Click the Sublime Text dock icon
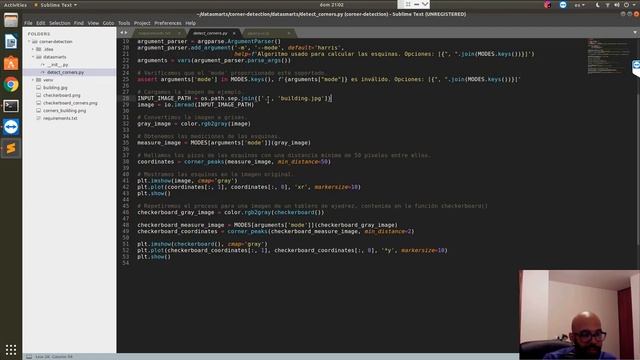 click(11, 149)
